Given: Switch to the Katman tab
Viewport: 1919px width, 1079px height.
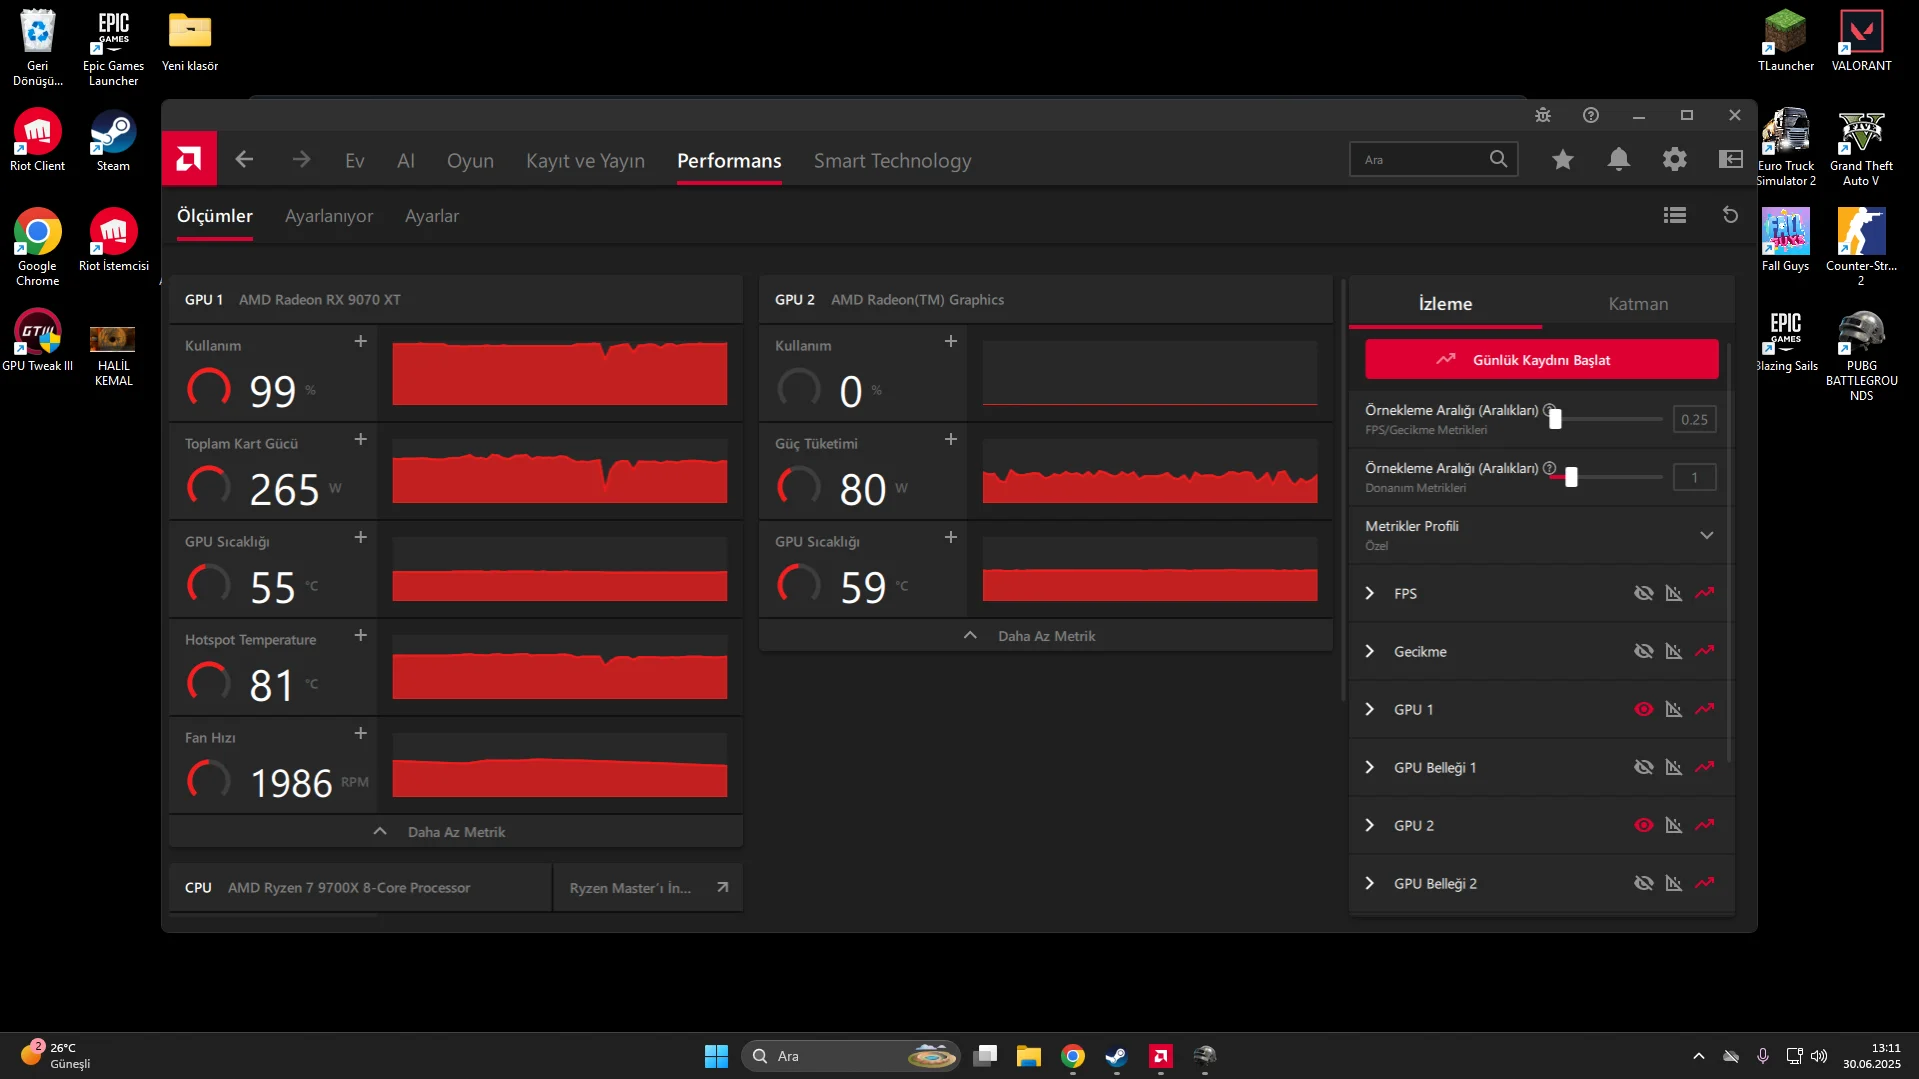Looking at the screenshot, I should click(1637, 304).
